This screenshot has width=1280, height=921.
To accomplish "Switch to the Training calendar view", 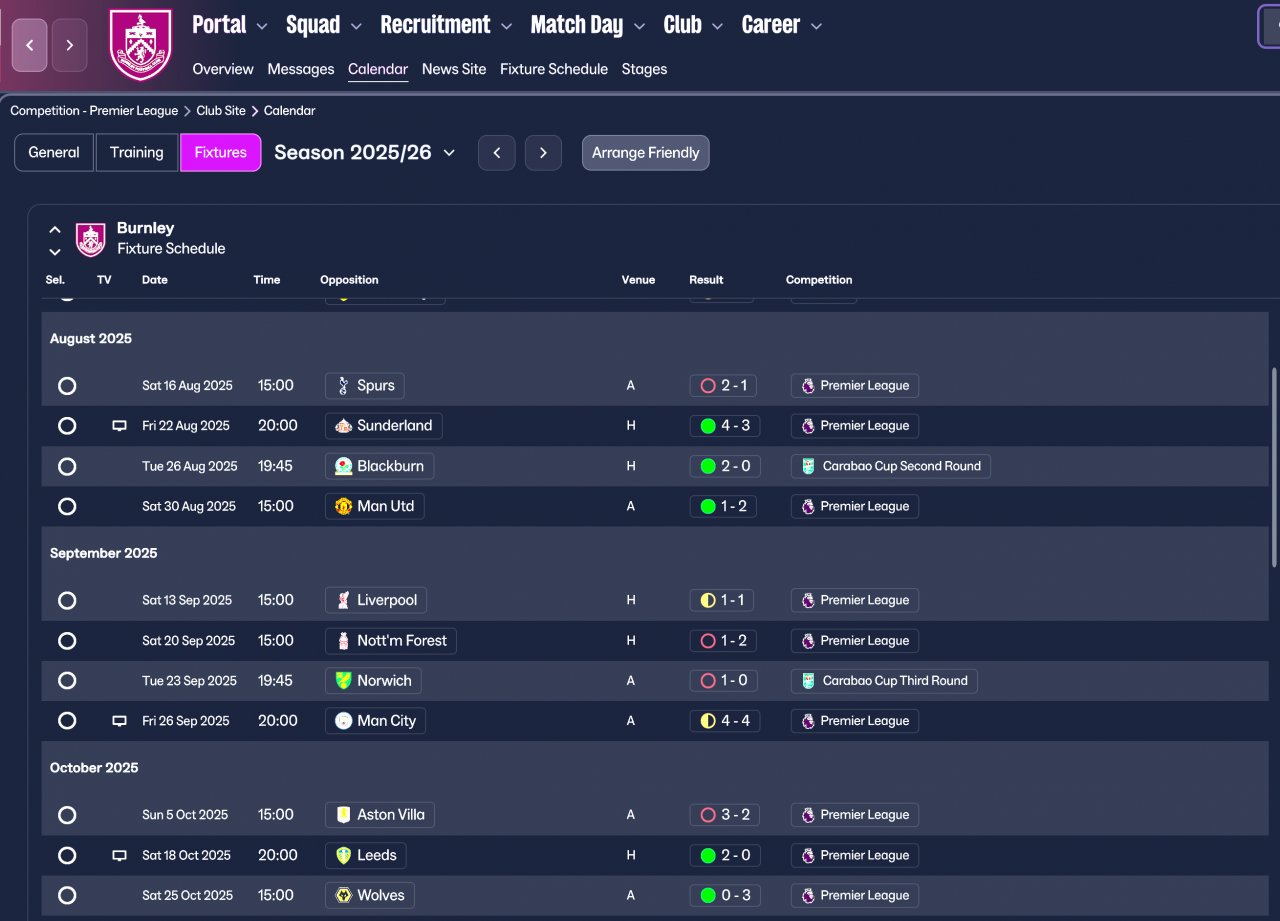I will pyautogui.click(x=137, y=153).
